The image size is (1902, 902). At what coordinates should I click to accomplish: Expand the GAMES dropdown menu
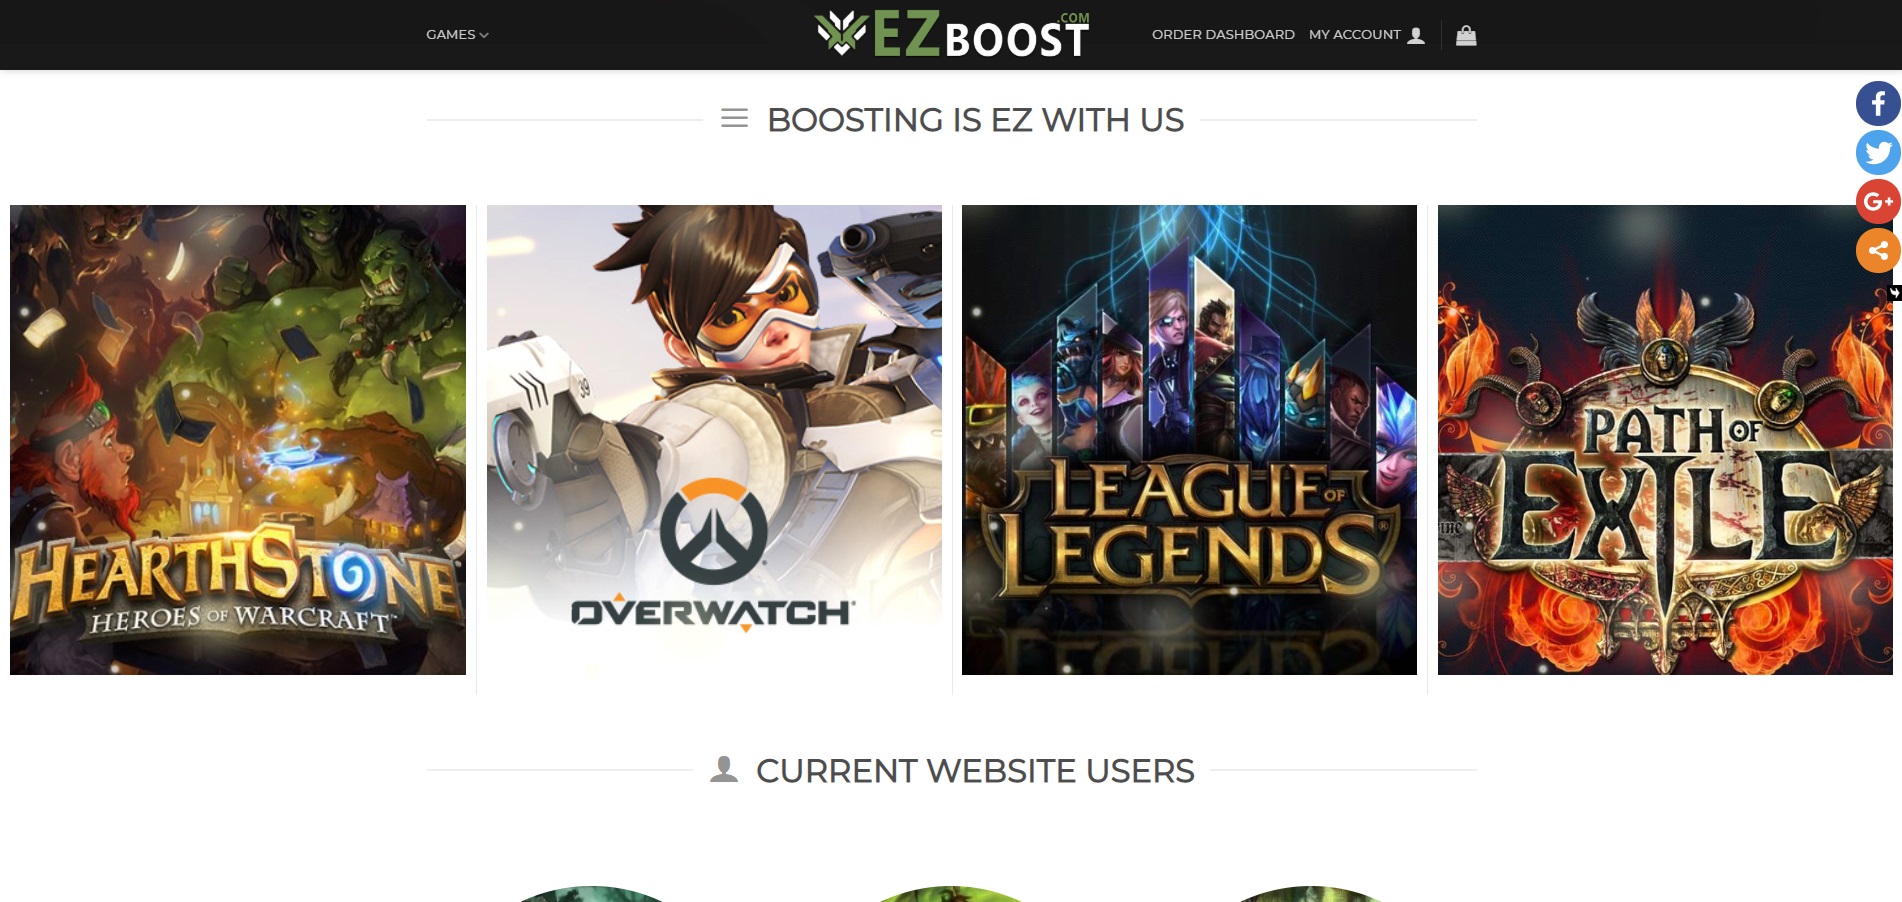(x=457, y=35)
